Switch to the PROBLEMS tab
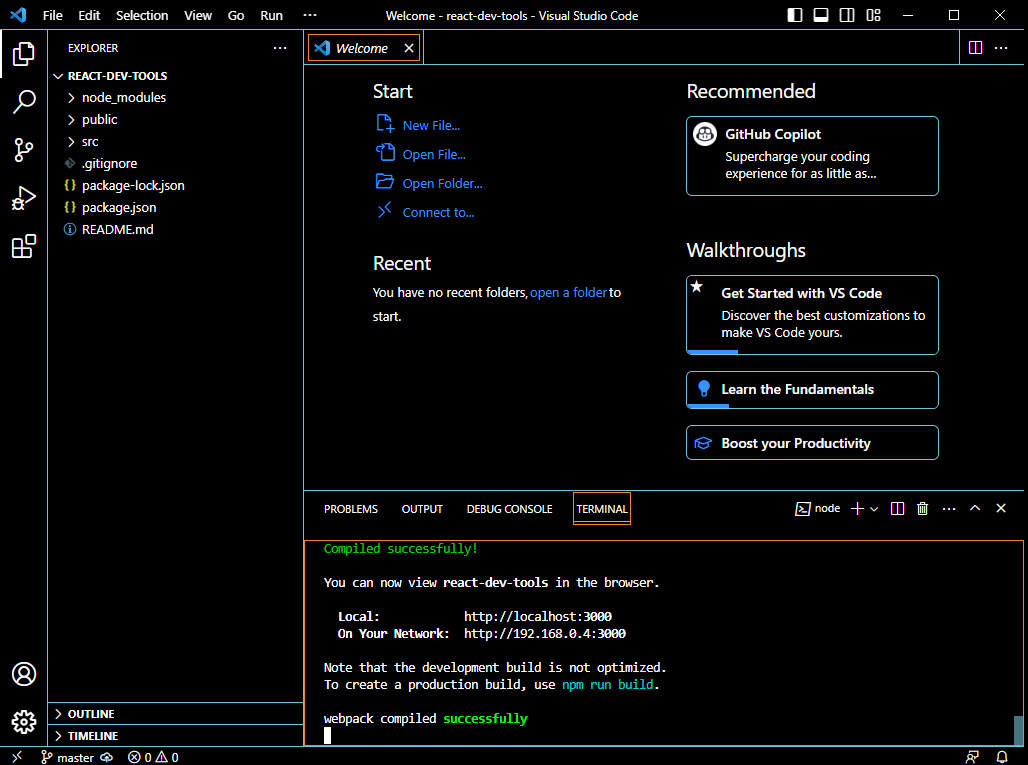The width and height of the screenshot is (1028, 765). tap(351, 509)
